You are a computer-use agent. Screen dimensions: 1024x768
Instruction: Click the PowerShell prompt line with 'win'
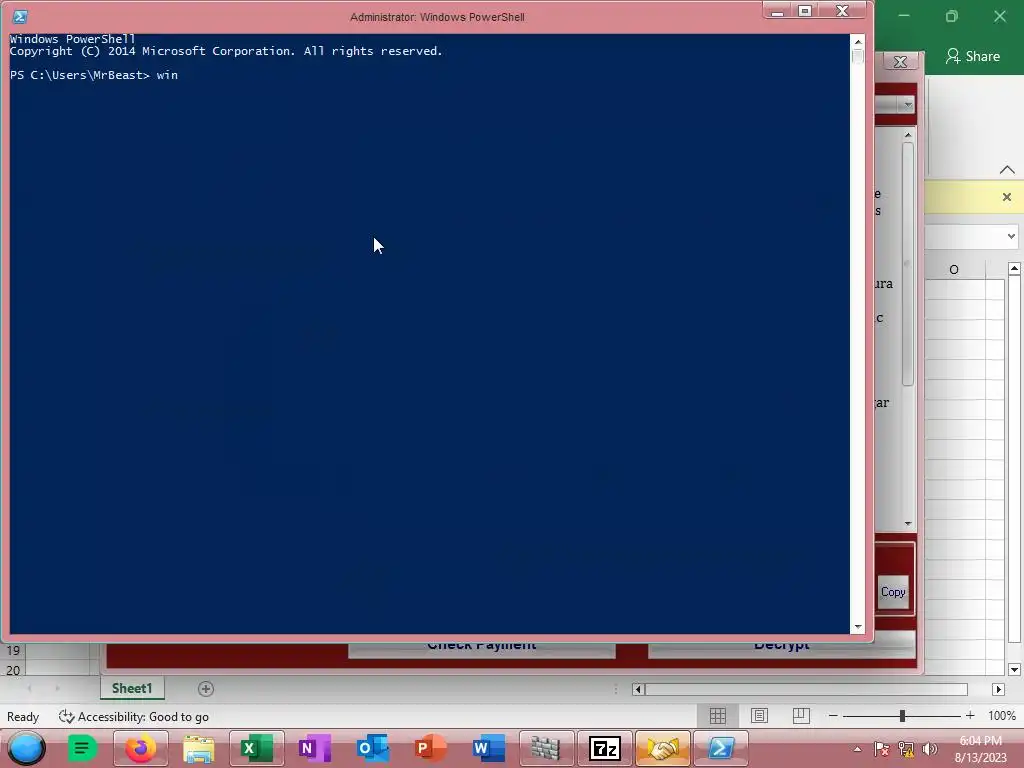tap(94, 75)
